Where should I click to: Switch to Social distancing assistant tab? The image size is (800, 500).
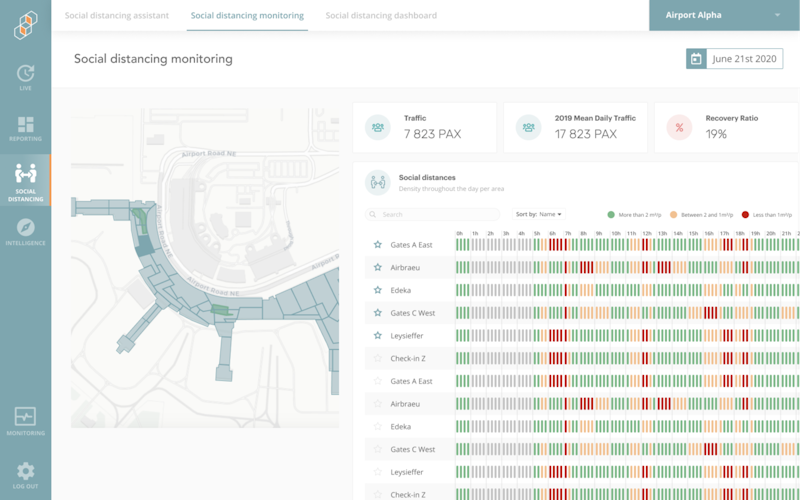[x=117, y=16]
